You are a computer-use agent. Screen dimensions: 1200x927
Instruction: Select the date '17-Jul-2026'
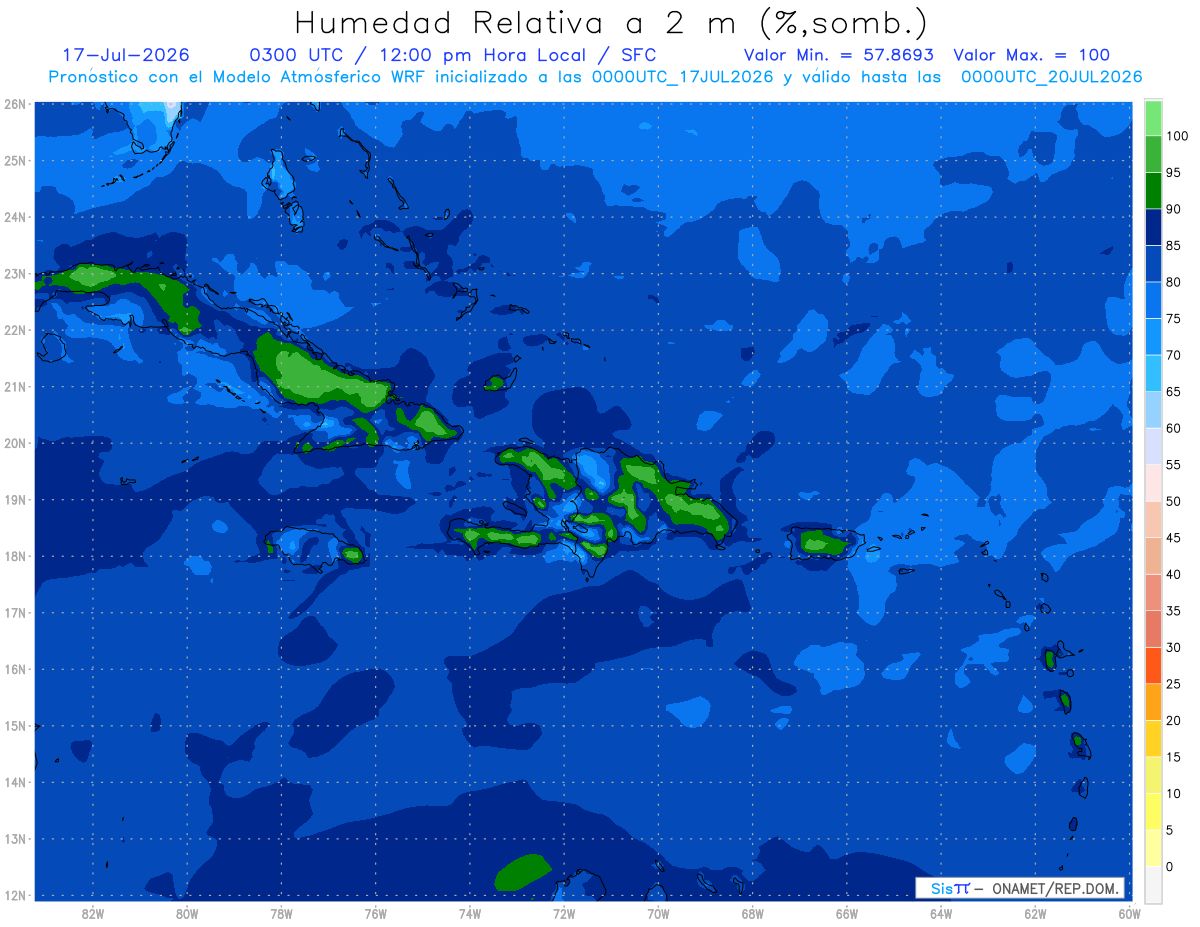coord(125,55)
